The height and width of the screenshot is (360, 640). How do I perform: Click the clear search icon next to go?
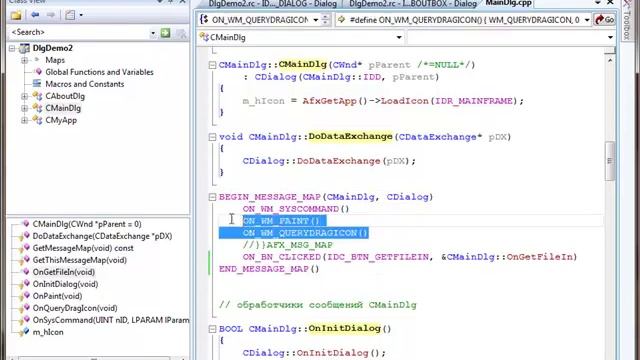pos(181,33)
